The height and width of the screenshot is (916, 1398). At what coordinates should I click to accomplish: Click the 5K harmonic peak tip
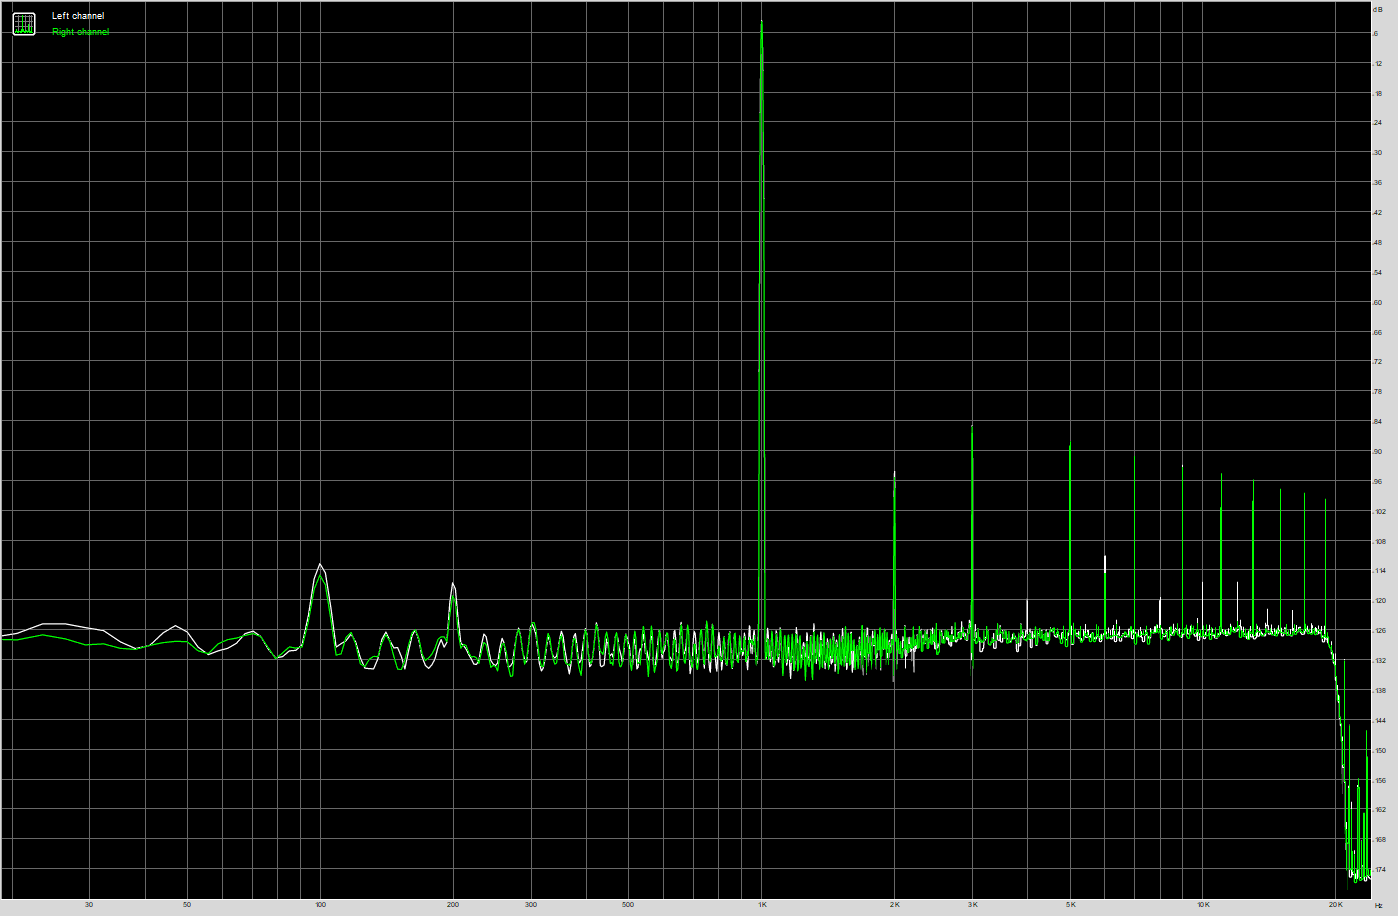tap(1070, 444)
